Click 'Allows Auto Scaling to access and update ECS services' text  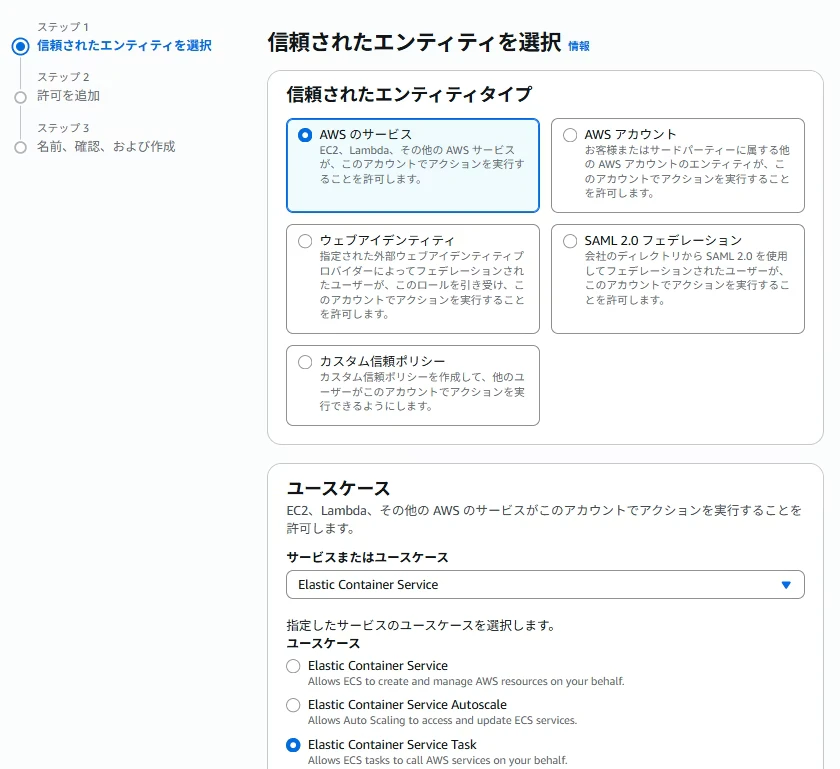pos(442,720)
